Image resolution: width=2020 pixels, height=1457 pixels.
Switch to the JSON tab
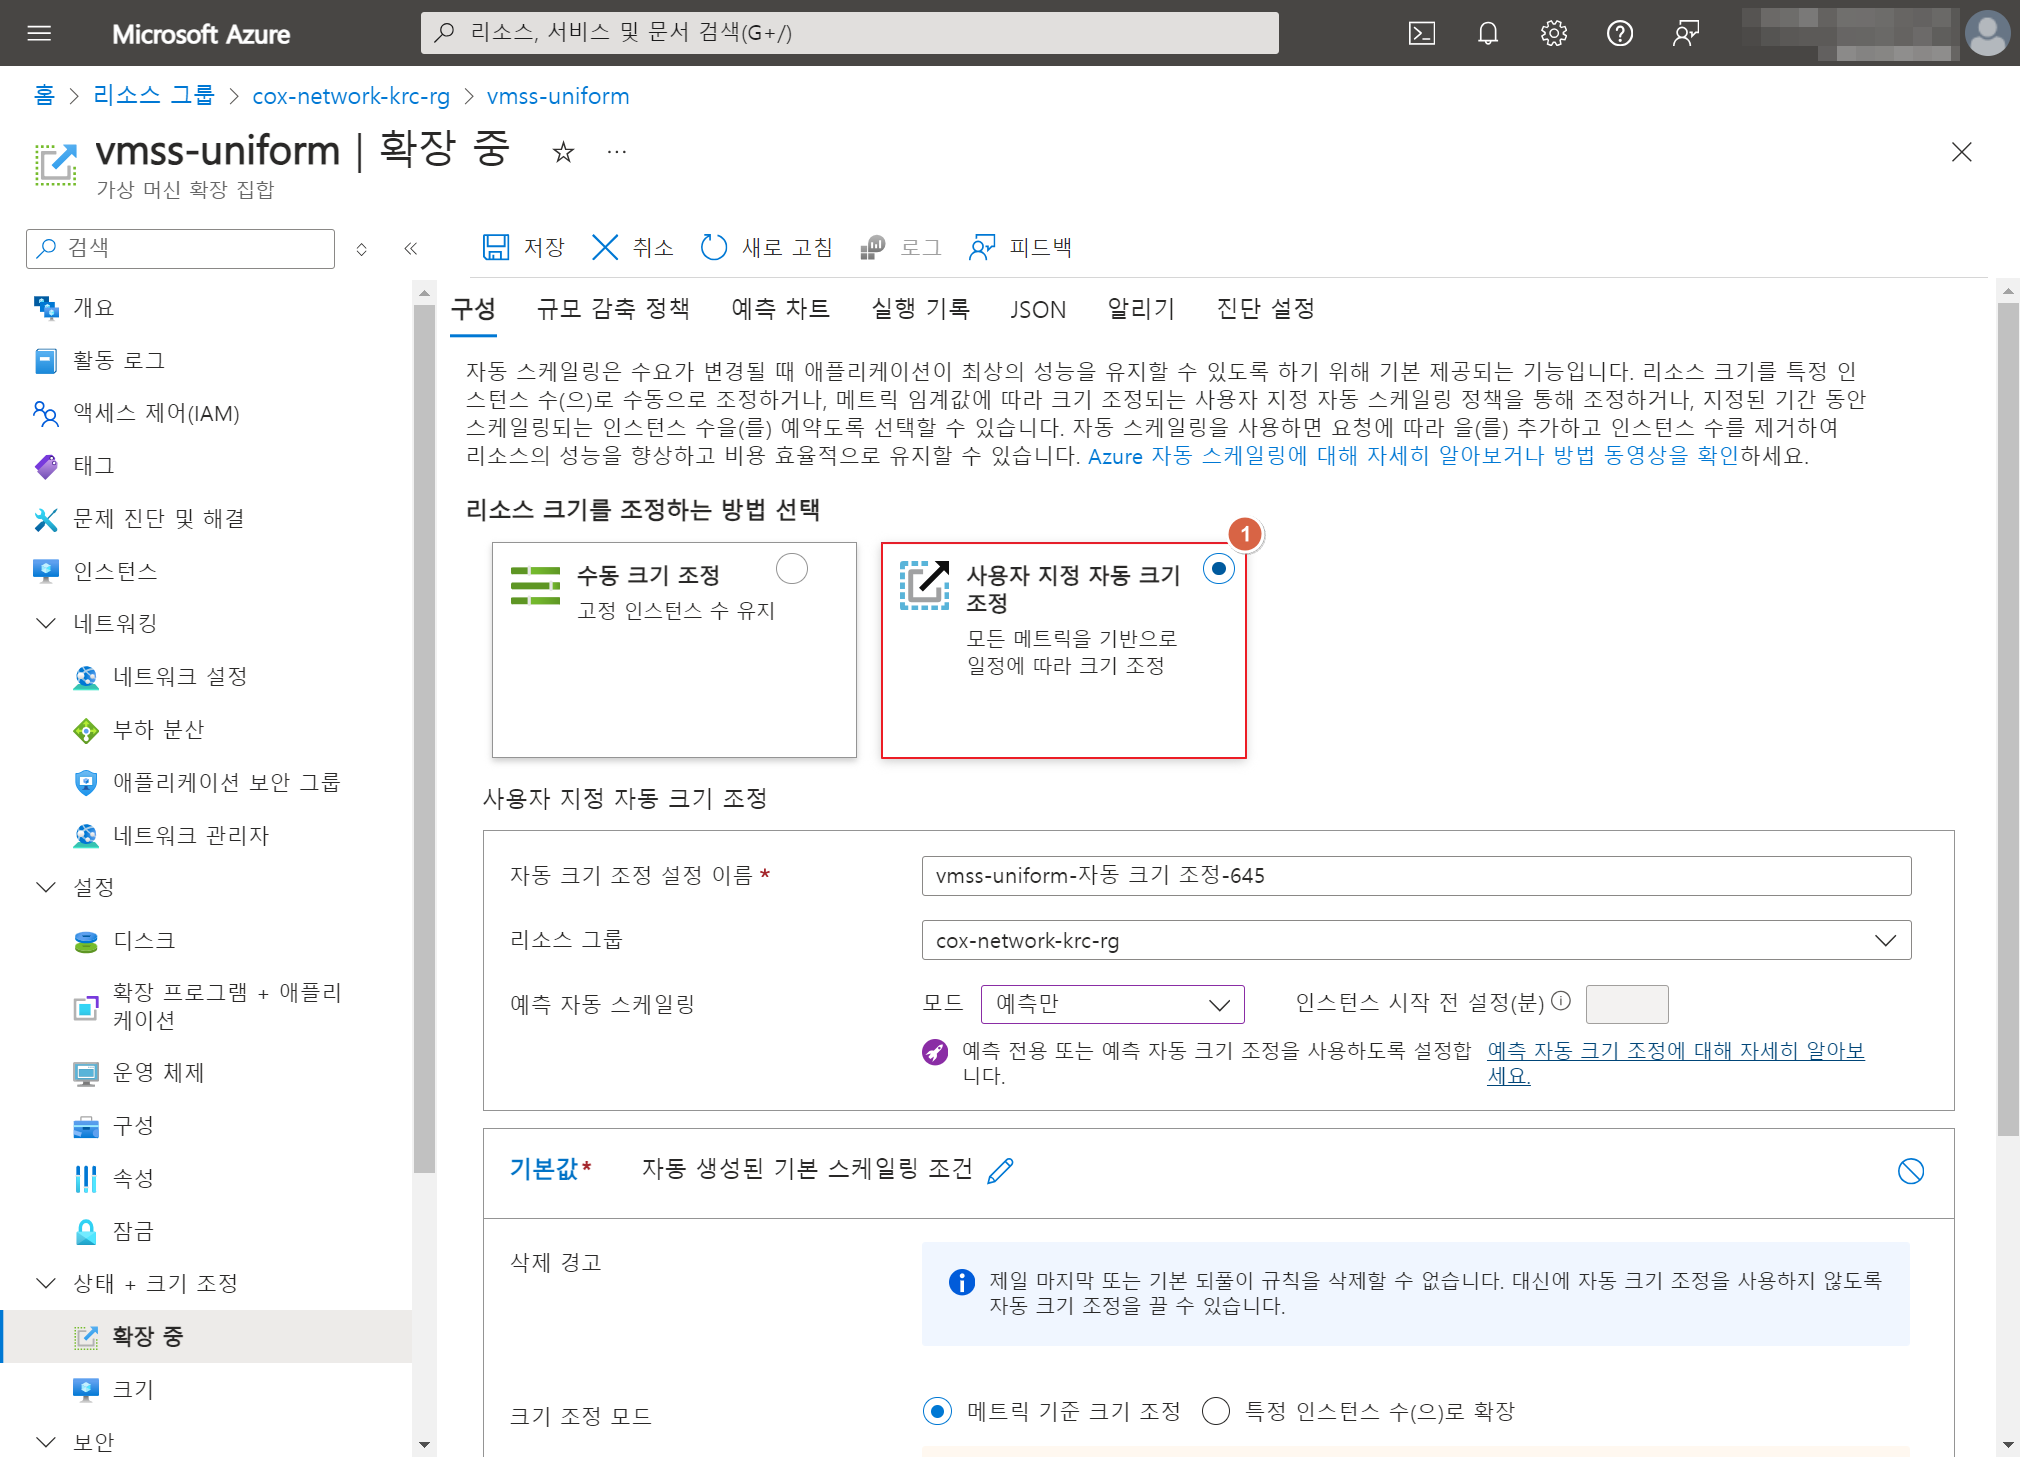pos(1037,310)
